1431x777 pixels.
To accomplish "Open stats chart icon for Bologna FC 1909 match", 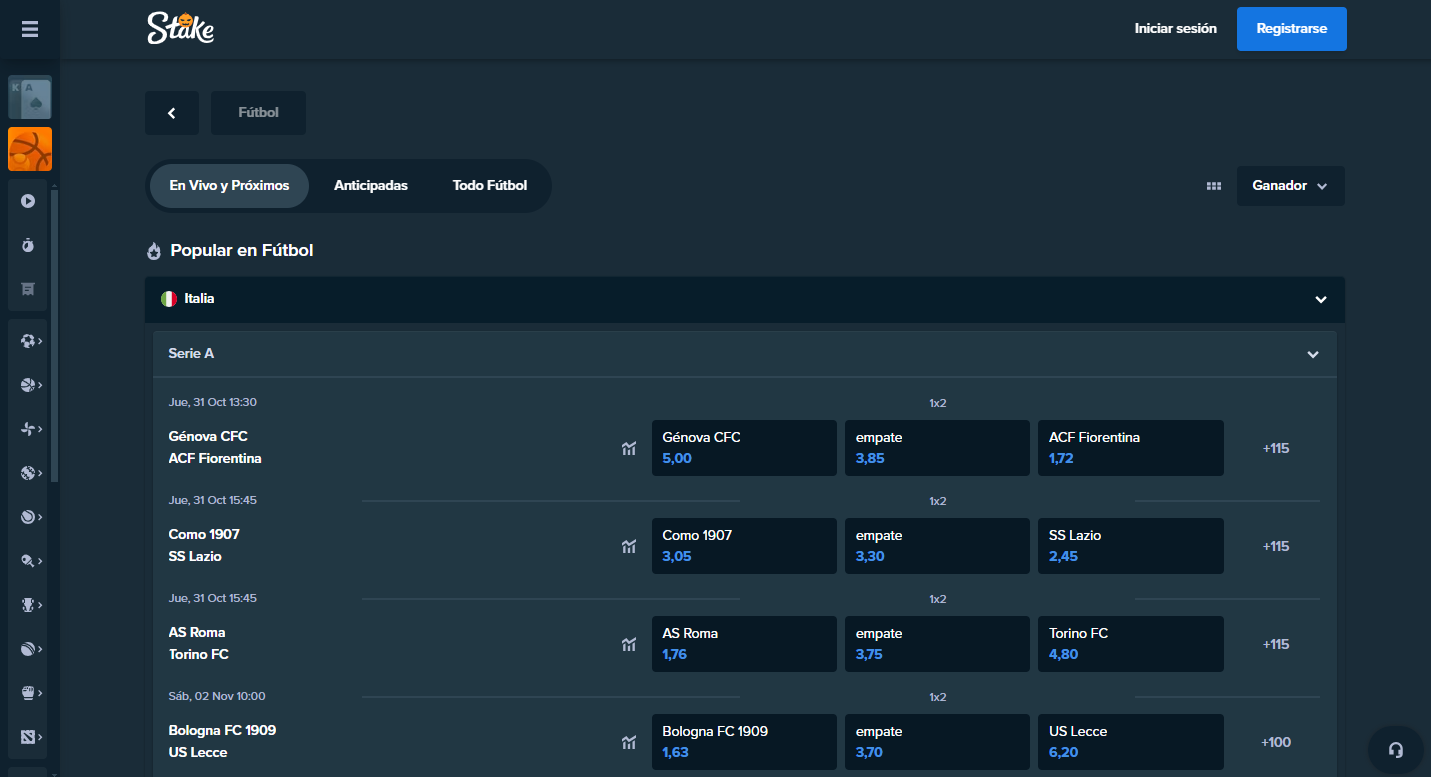I will (x=629, y=742).
